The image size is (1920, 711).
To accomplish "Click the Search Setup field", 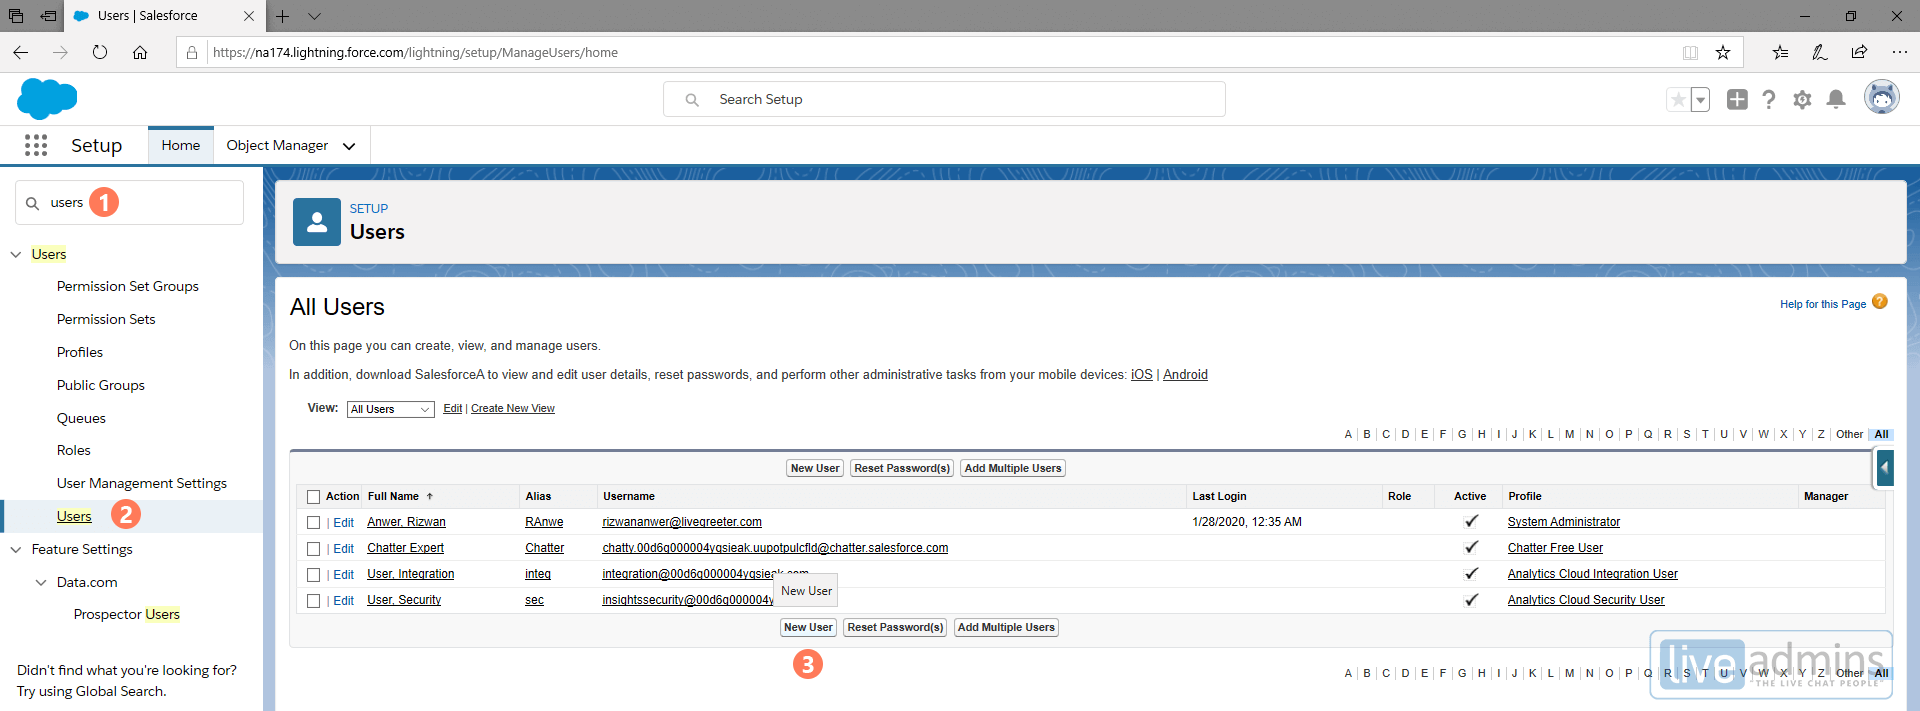I will point(944,99).
